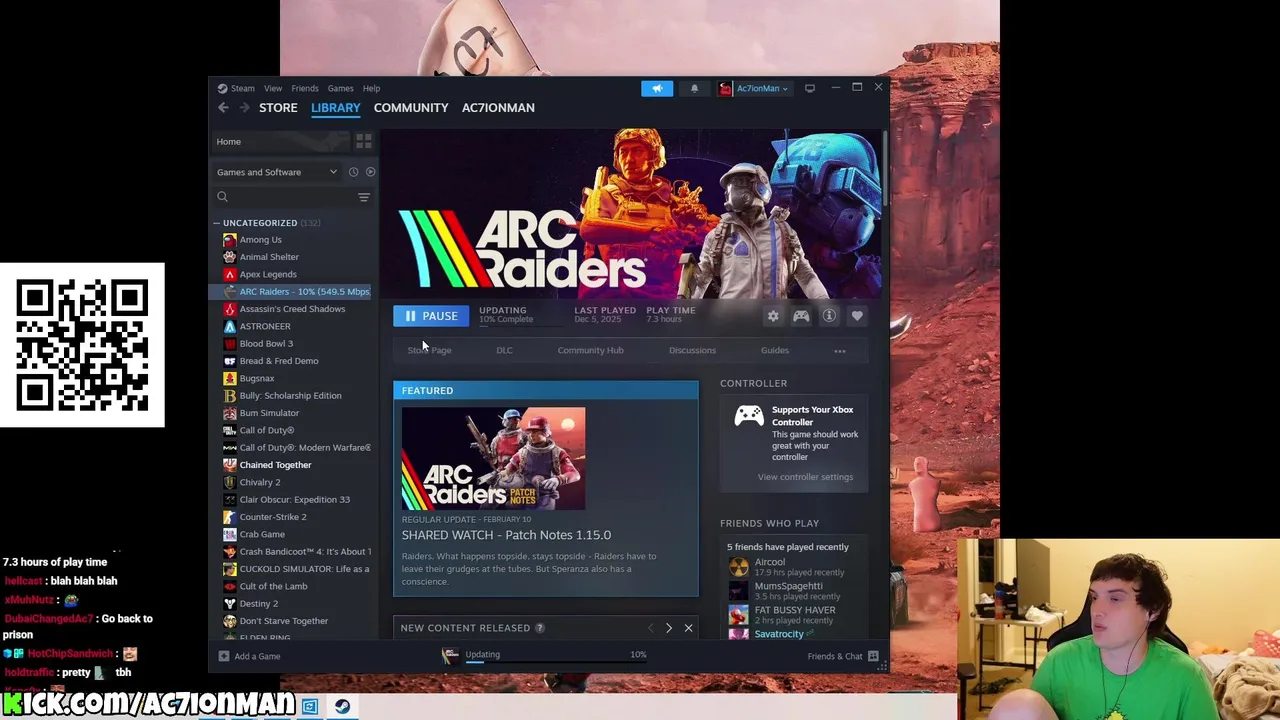Sort library by recent activity clock icon
Viewport: 1280px width, 720px height.
(x=353, y=172)
